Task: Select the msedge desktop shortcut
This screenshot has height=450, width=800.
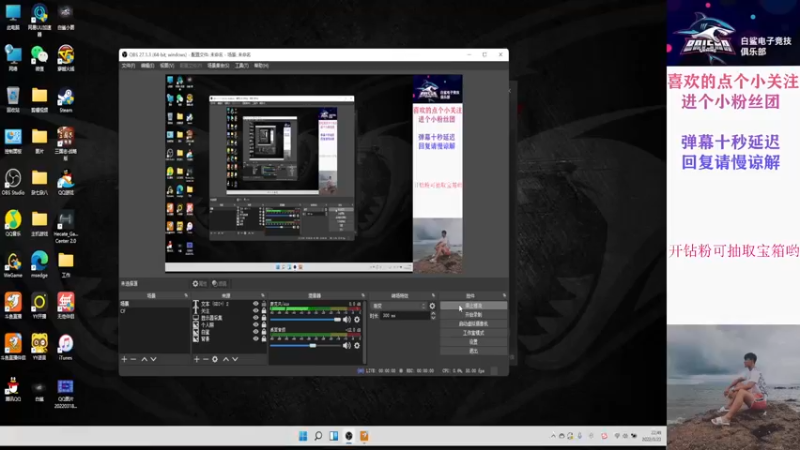Action: coord(39,265)
